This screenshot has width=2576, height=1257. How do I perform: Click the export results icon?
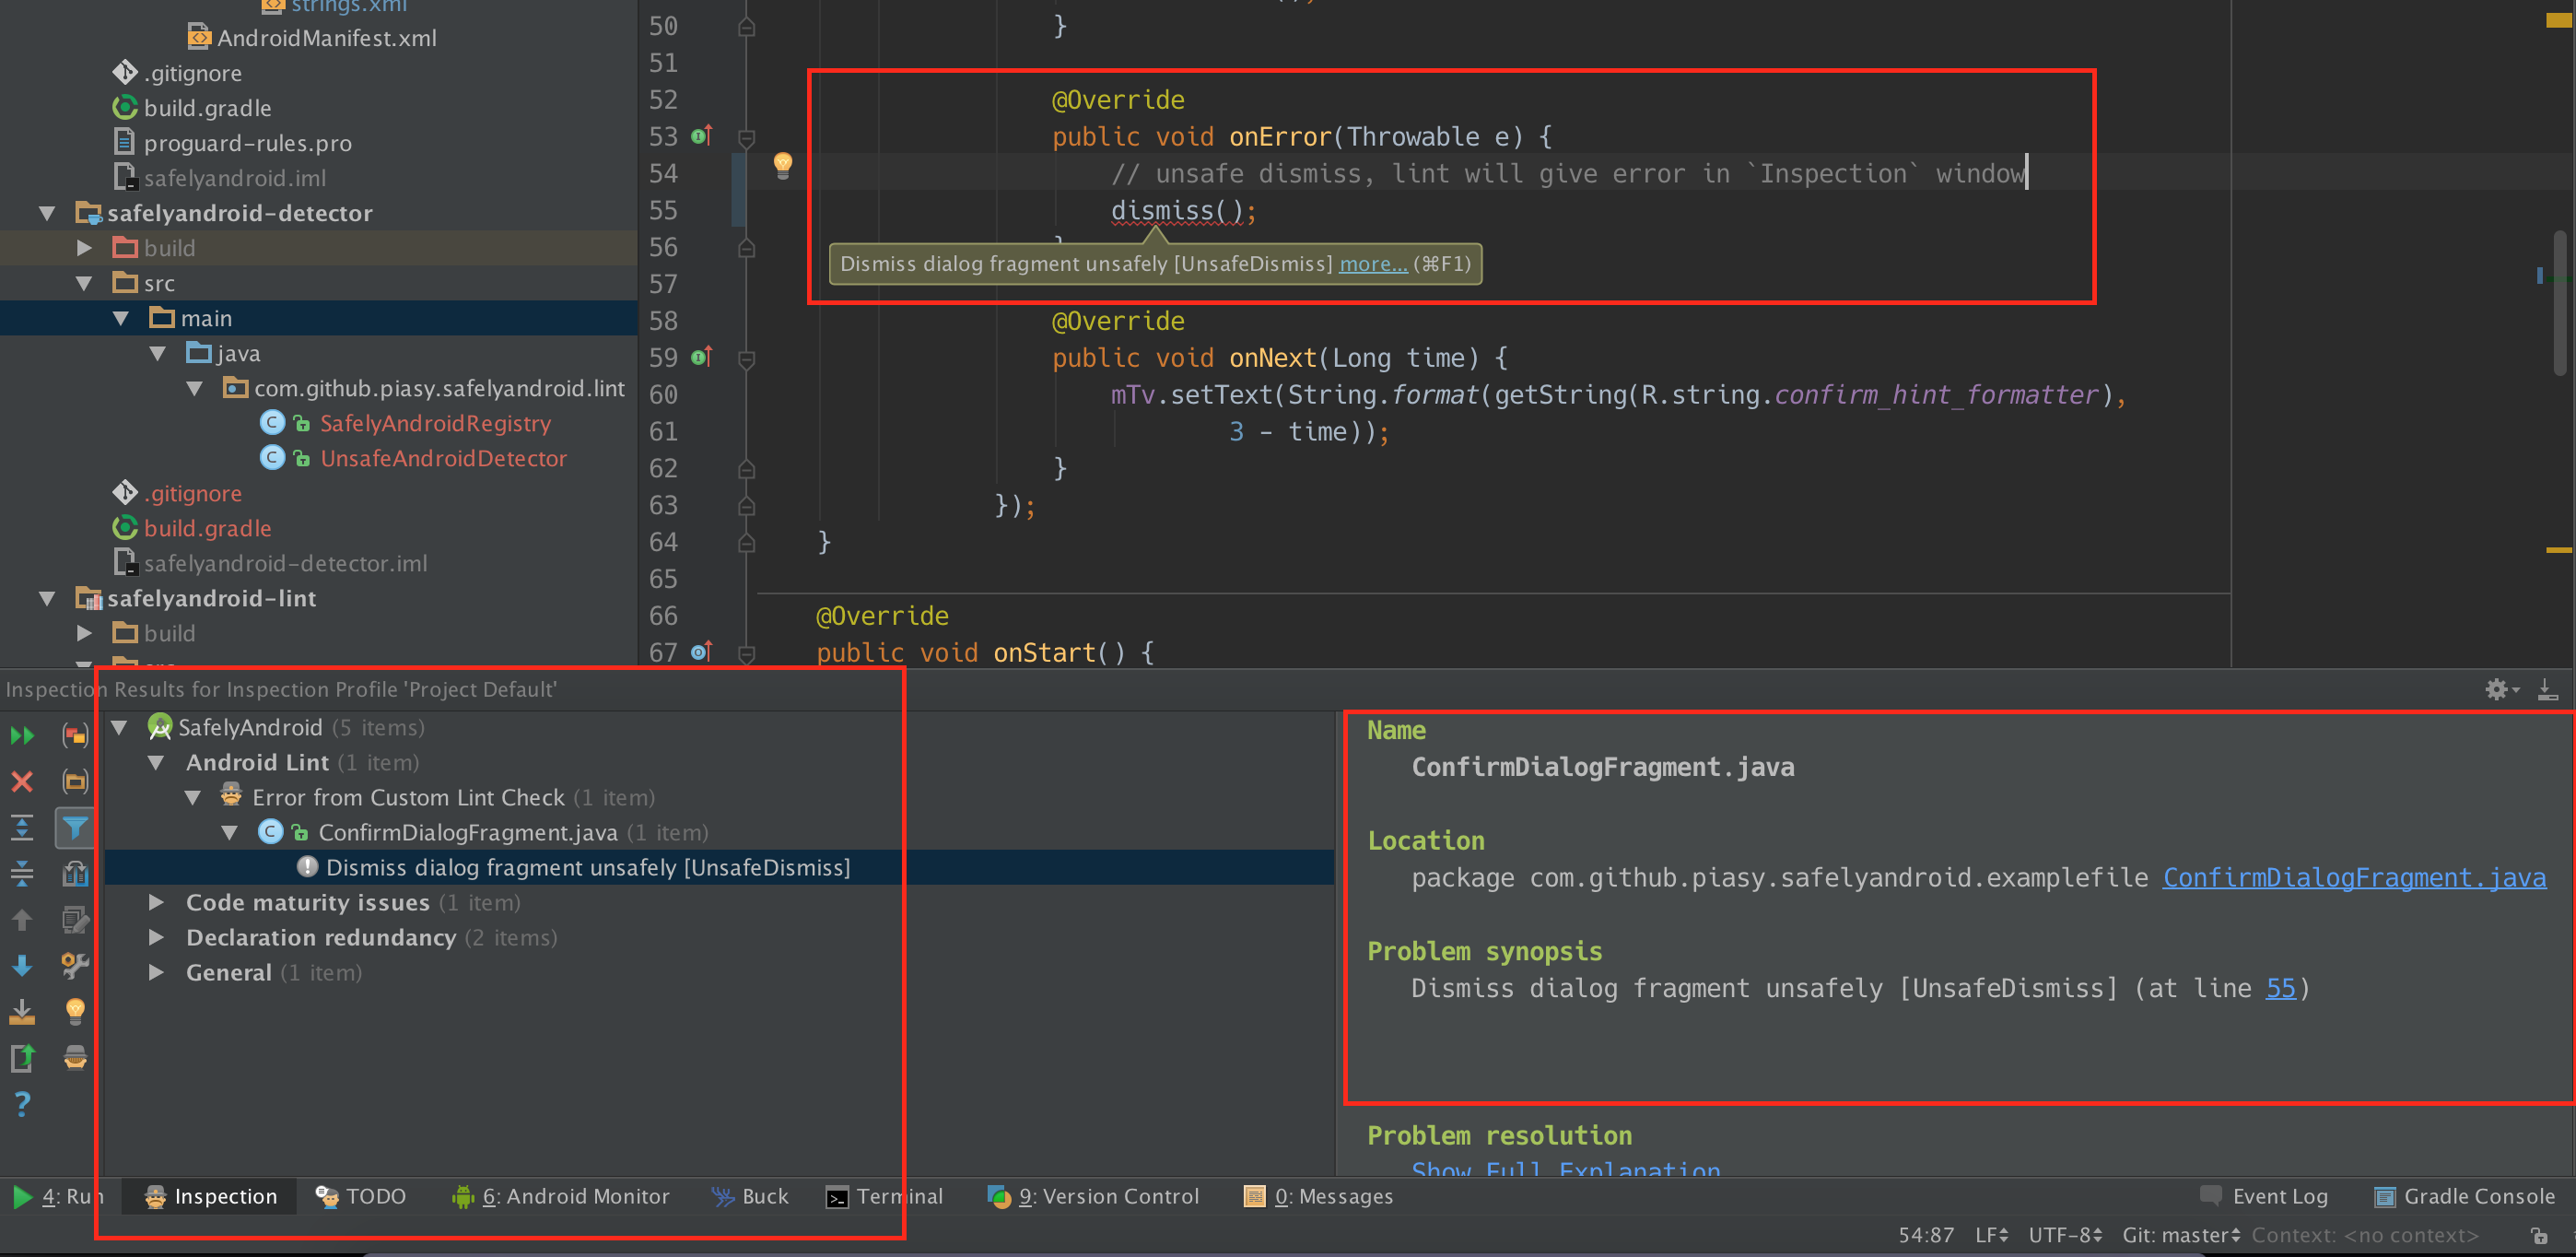(22, 1057)
